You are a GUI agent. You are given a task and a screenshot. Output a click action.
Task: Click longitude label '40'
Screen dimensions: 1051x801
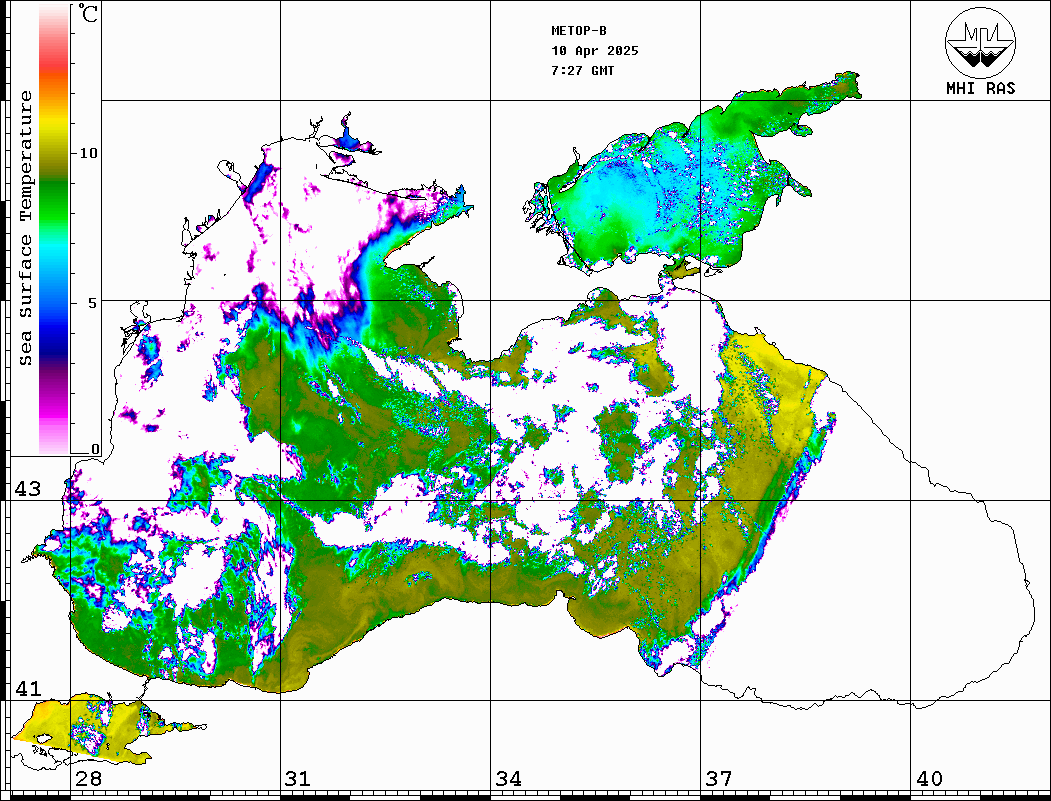click(x=929, y=779)
